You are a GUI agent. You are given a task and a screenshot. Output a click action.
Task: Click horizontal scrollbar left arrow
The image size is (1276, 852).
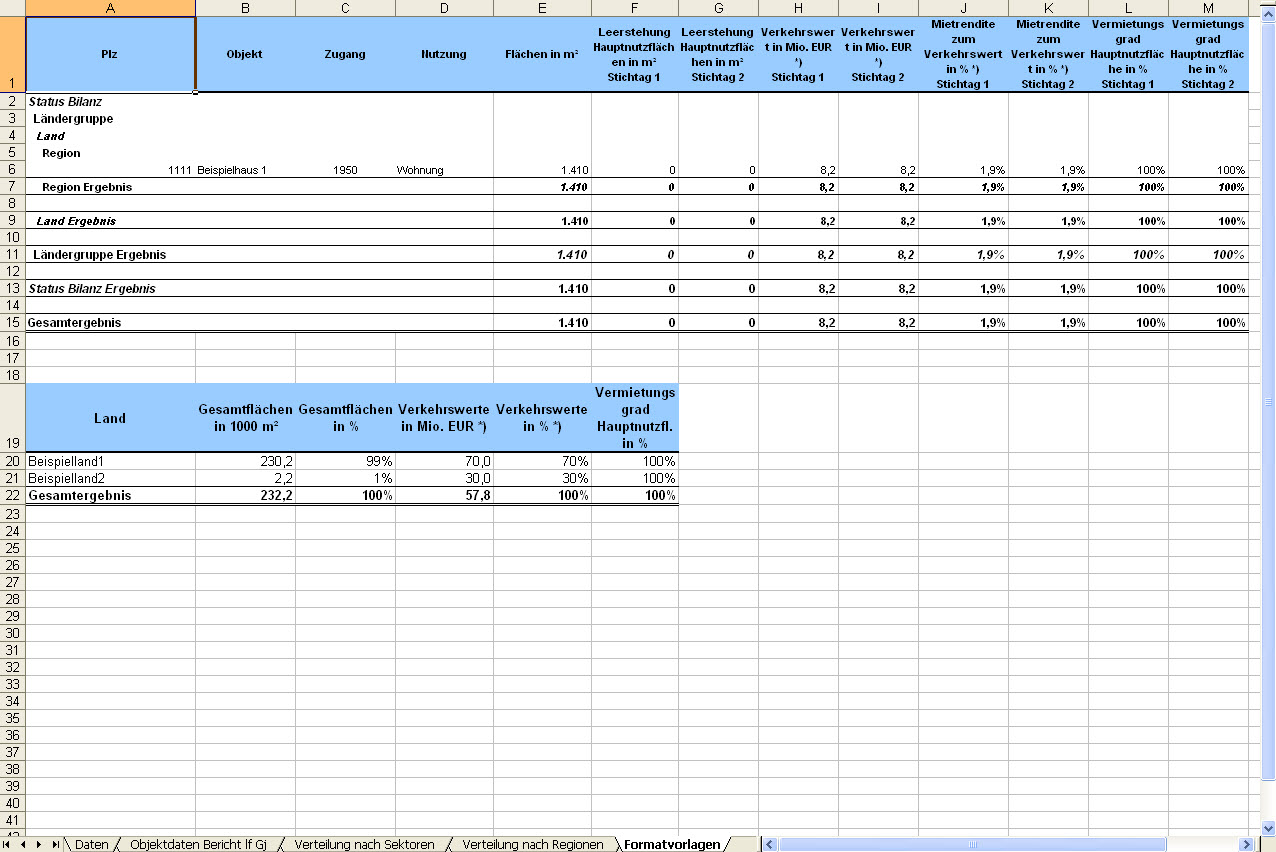(769, 845)
